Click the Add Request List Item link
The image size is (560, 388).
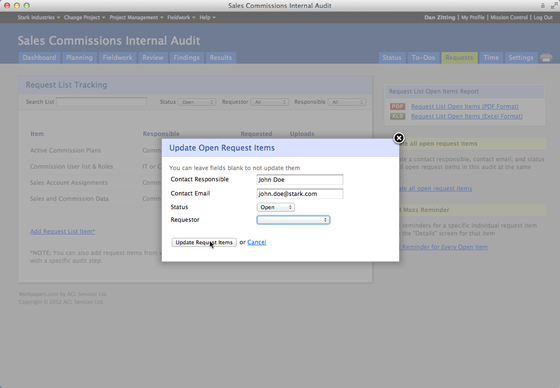[62, 232]
